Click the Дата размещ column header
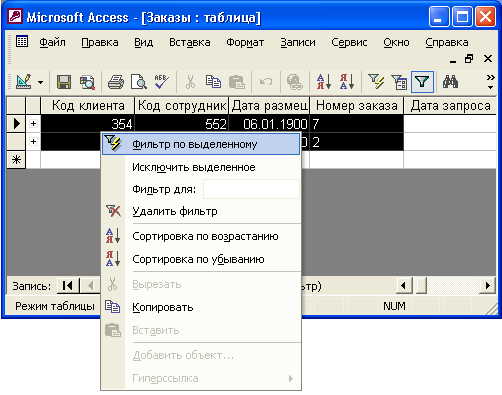The height and width of the screenshot is (395, 502). [x=269, y=106]
